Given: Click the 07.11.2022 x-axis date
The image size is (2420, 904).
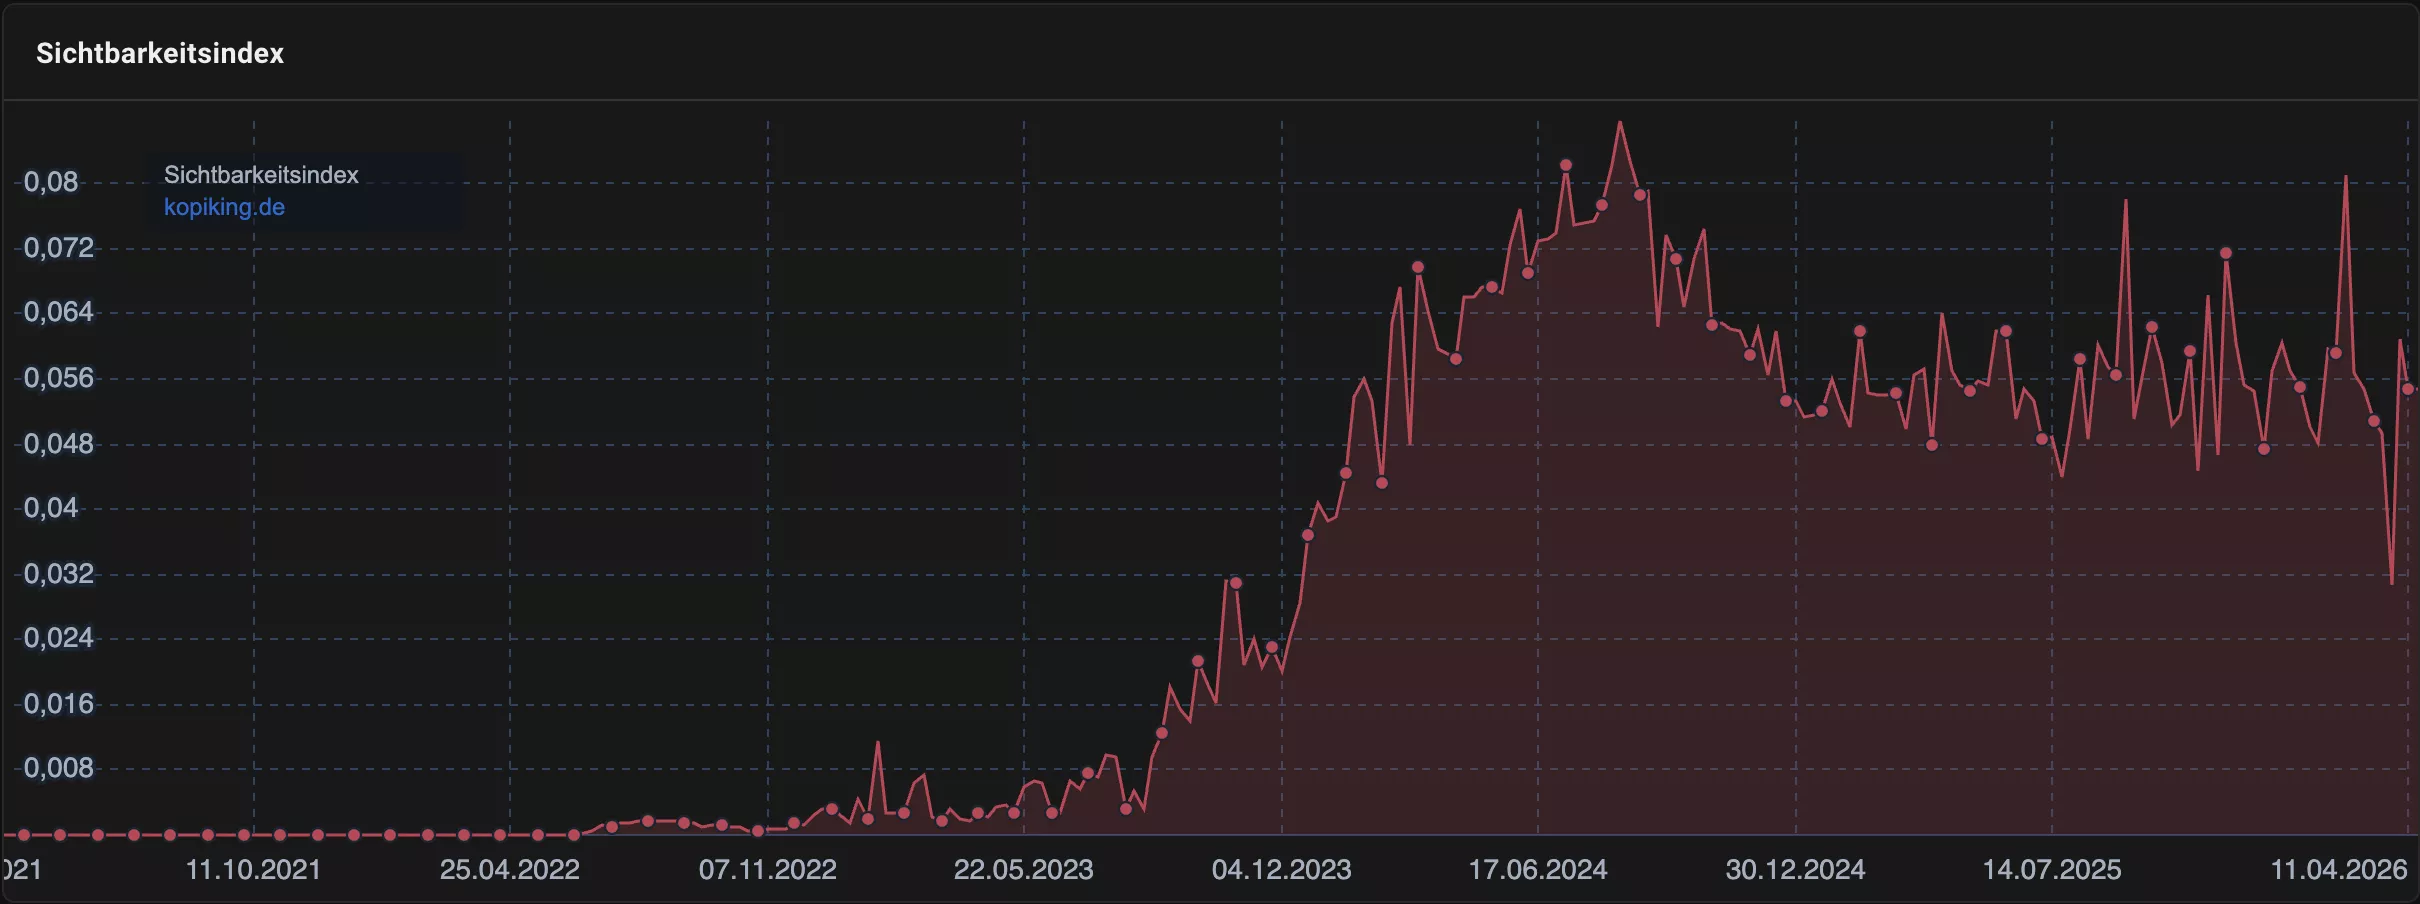Looking at the screenshot, I should tap(767, 869).
